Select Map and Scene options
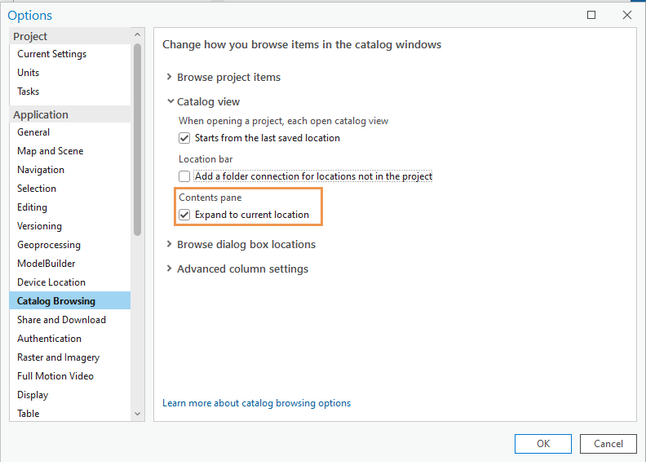The height and width of the screenshot is (462, 646). pyautogui.click(x=50, y=151)
